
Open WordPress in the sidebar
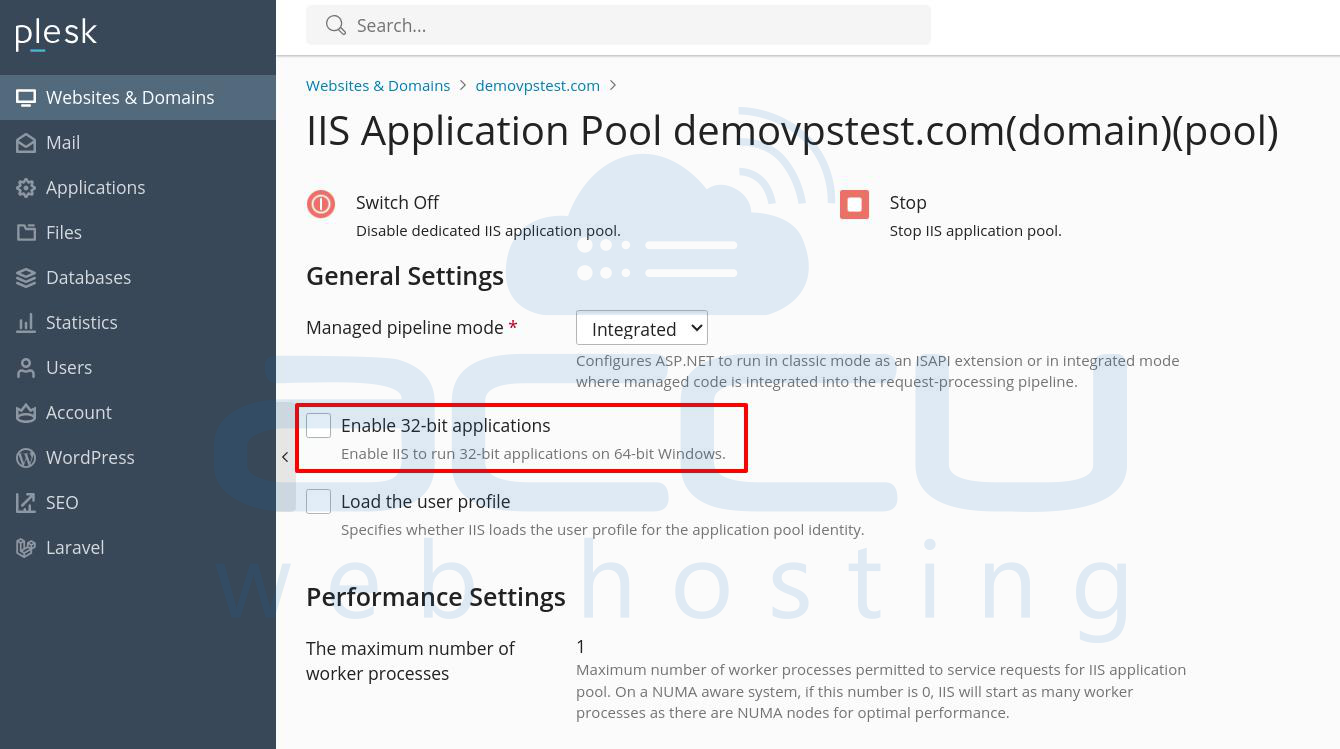[138, 458]
